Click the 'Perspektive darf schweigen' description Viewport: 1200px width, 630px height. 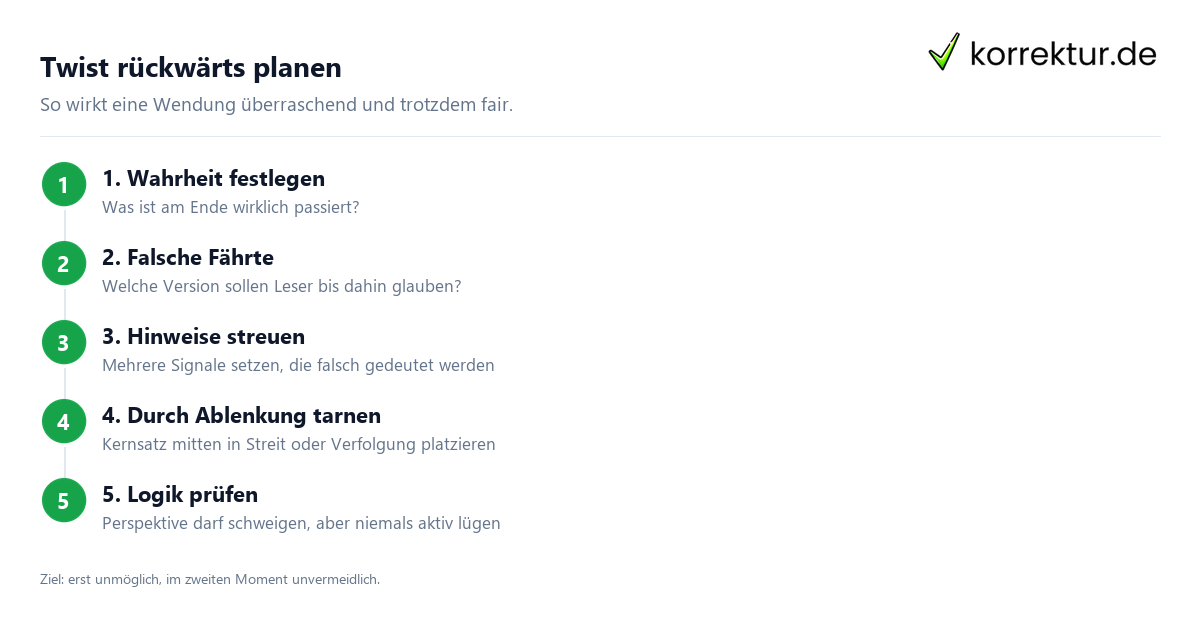point(302,524)
